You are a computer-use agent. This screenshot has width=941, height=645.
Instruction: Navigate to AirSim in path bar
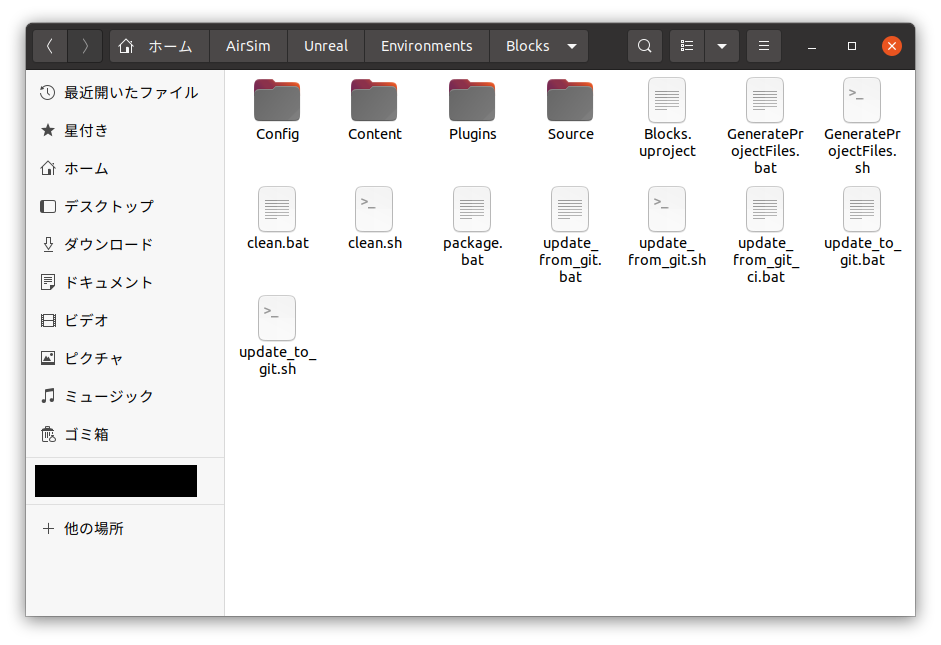click(248, 46)
